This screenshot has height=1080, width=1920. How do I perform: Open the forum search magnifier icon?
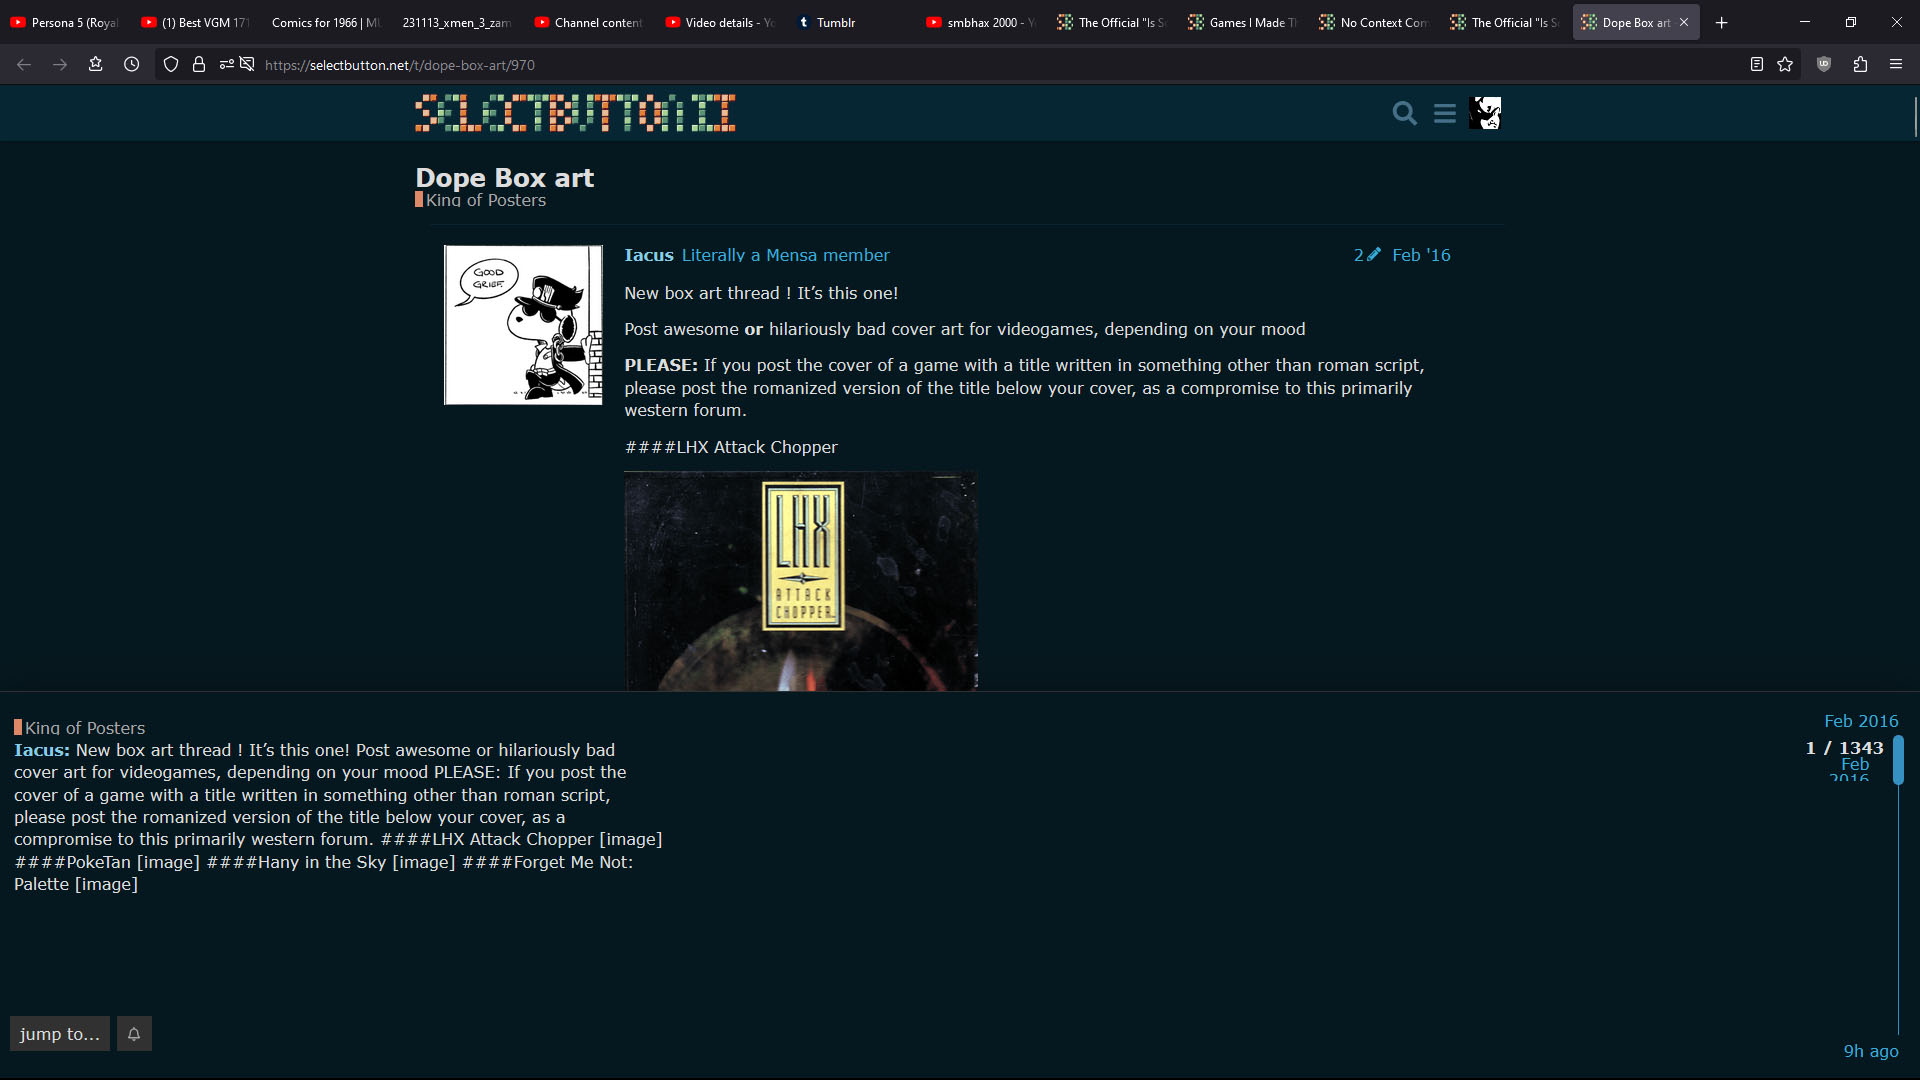coord(1404,113)
